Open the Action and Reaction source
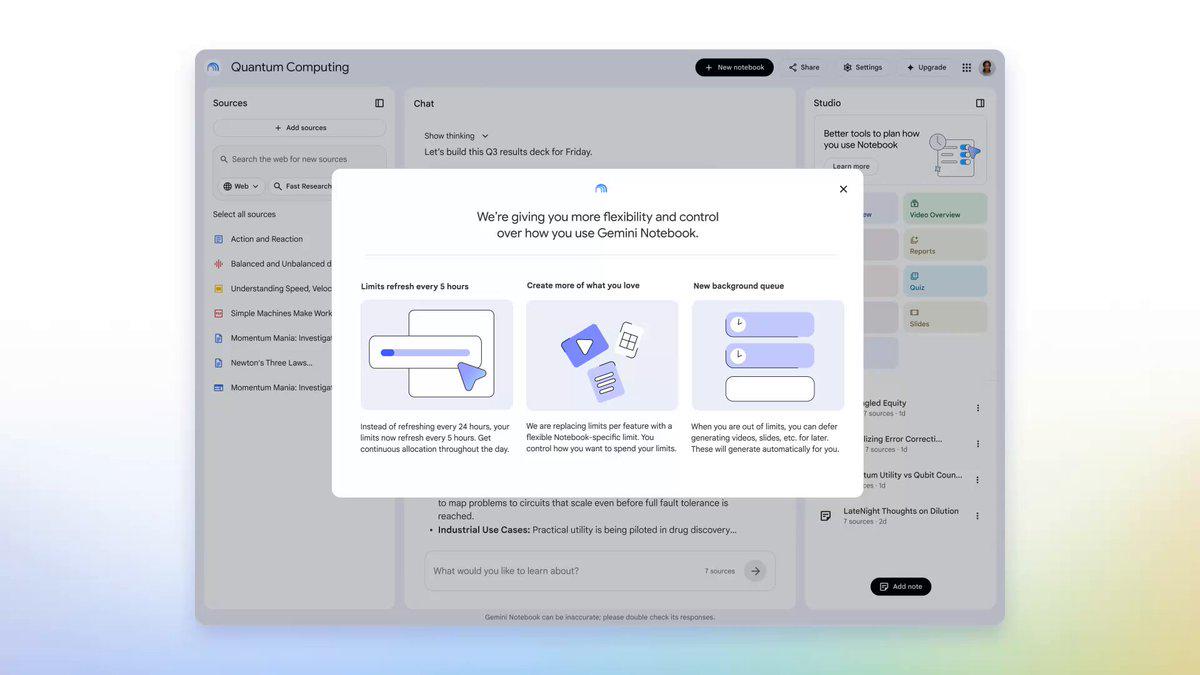Viewport: 1200px width, 675px height. [267, 239]
